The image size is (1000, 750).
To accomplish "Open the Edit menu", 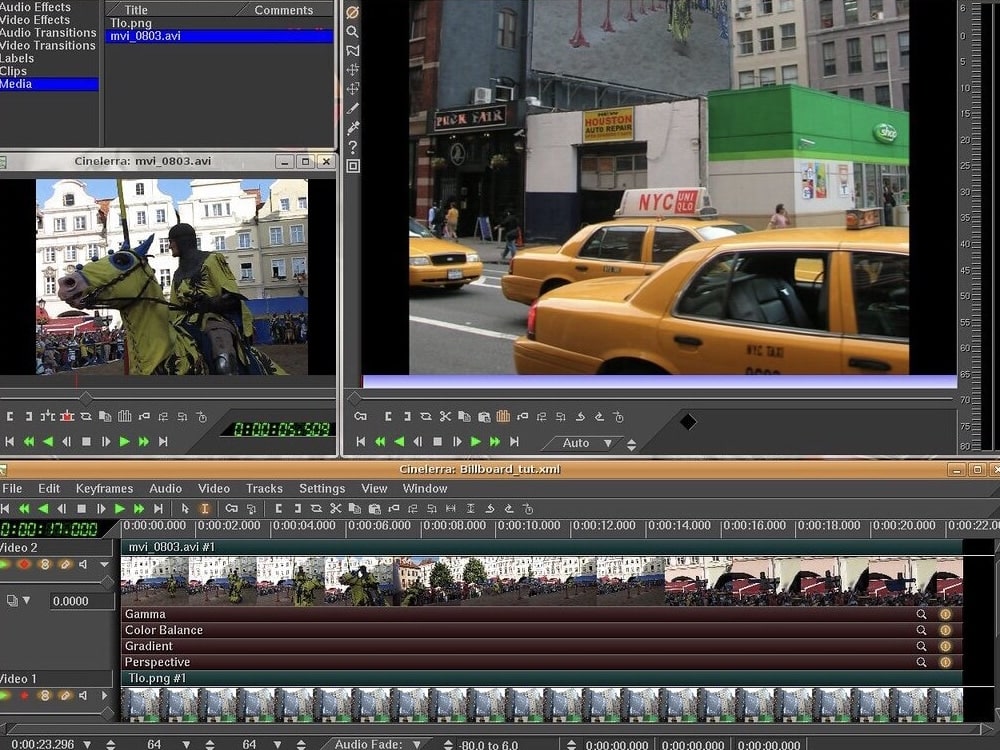I will tap(49, 489).
